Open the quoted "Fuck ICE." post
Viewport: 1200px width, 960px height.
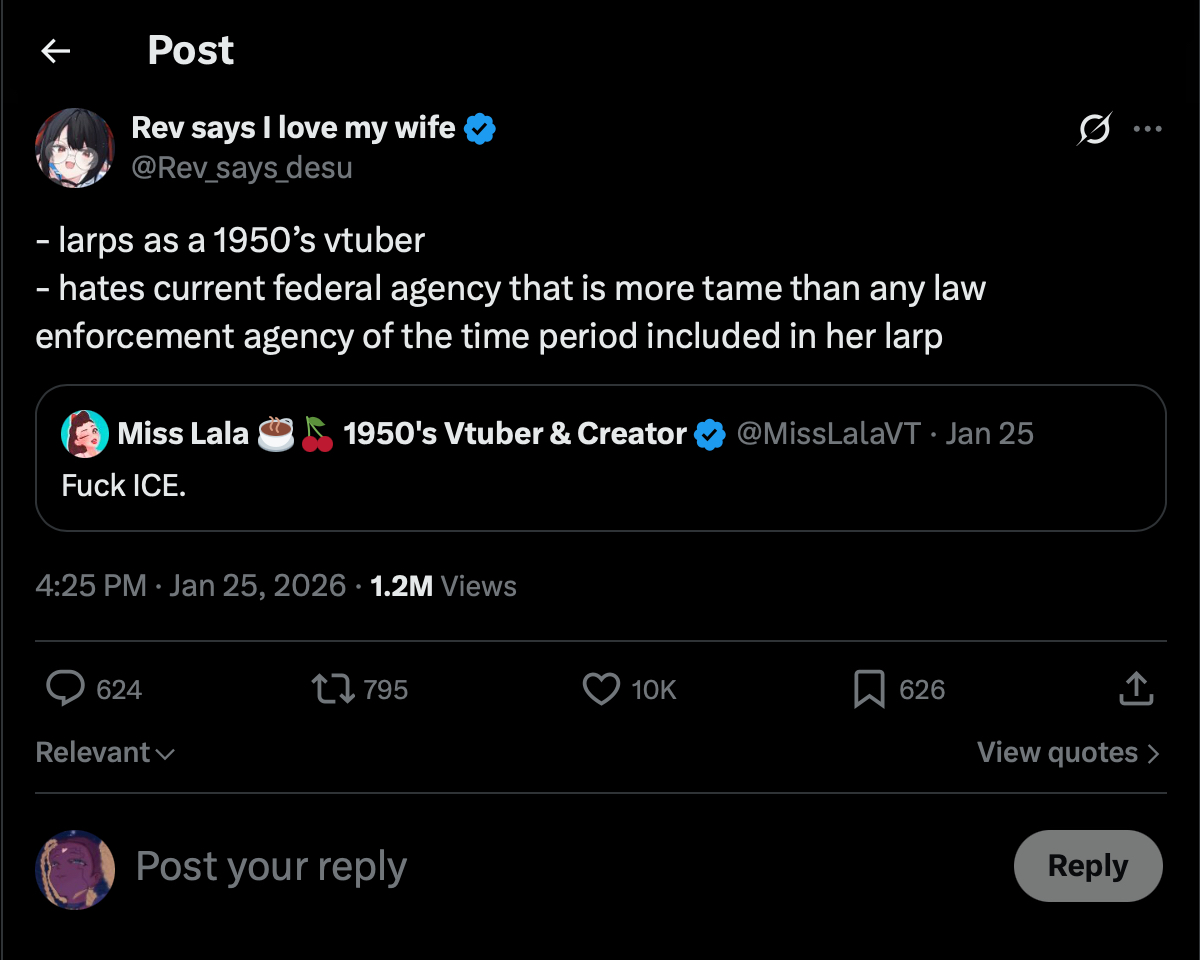point(600,488)
